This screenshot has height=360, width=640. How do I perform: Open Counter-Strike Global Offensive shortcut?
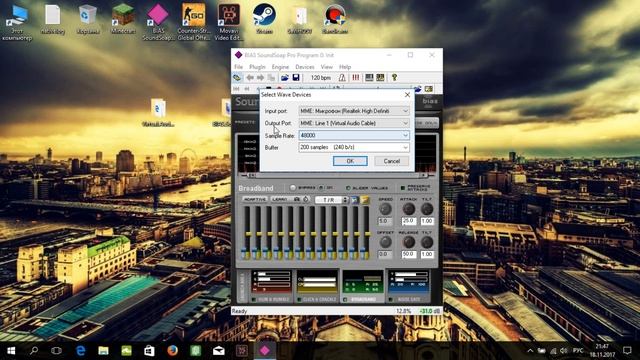click(x=193, y=22)
